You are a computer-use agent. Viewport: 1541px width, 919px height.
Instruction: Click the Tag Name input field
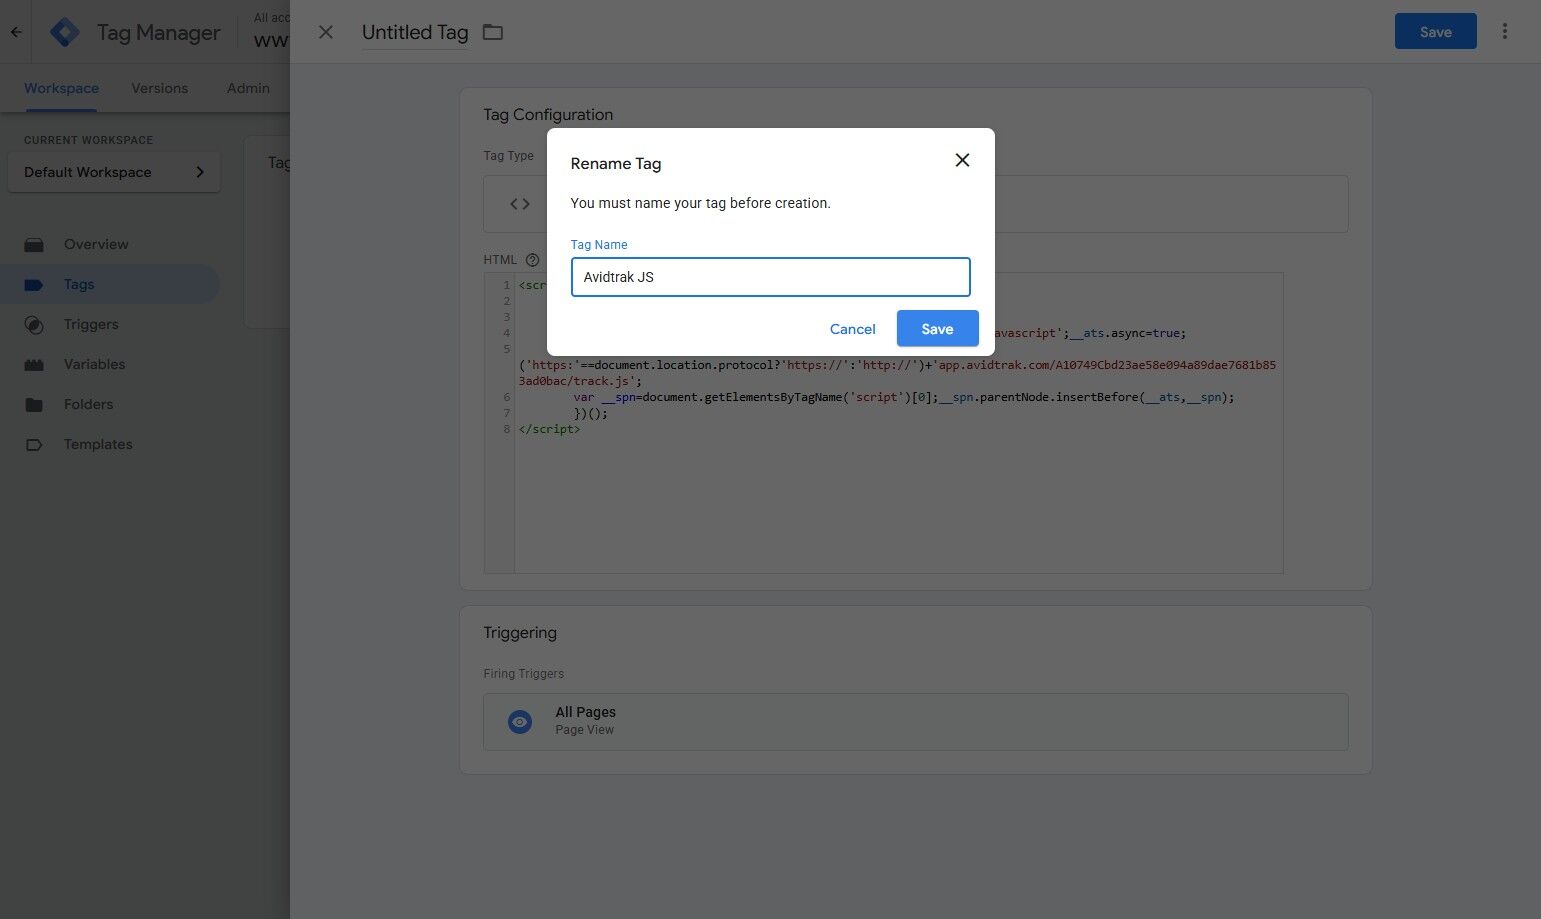[770, 277]
